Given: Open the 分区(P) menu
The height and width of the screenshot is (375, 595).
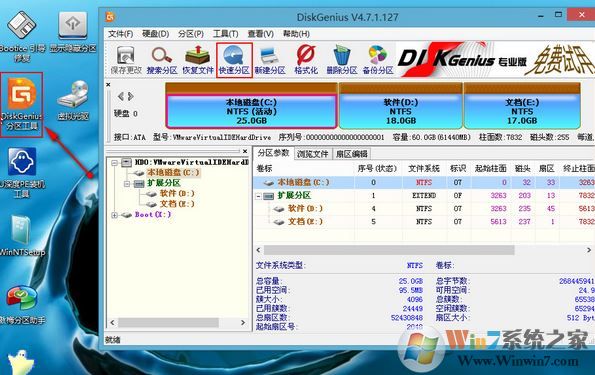Looking at the screenshot, I should (x=191, y=34).
